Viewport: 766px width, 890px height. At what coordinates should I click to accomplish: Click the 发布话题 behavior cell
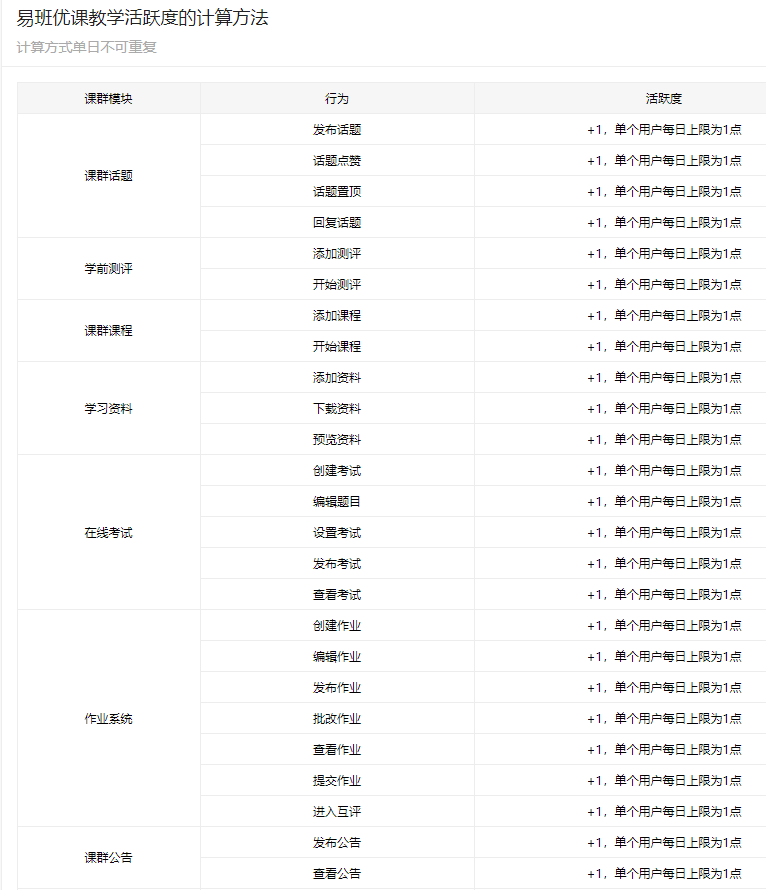(337, 130)
